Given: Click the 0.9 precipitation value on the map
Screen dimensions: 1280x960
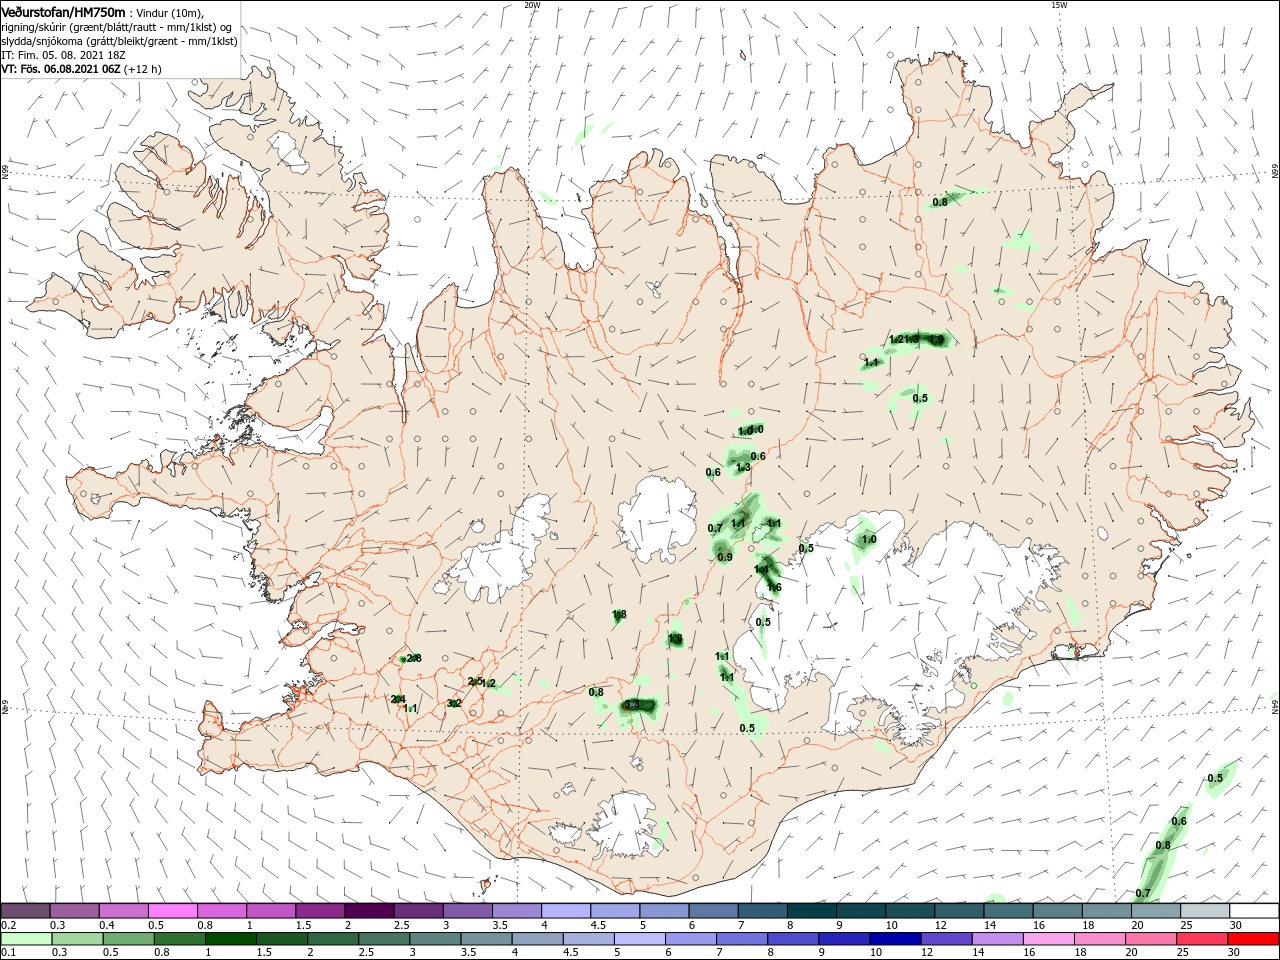Looking at the screenshot, I should (725, 558).
